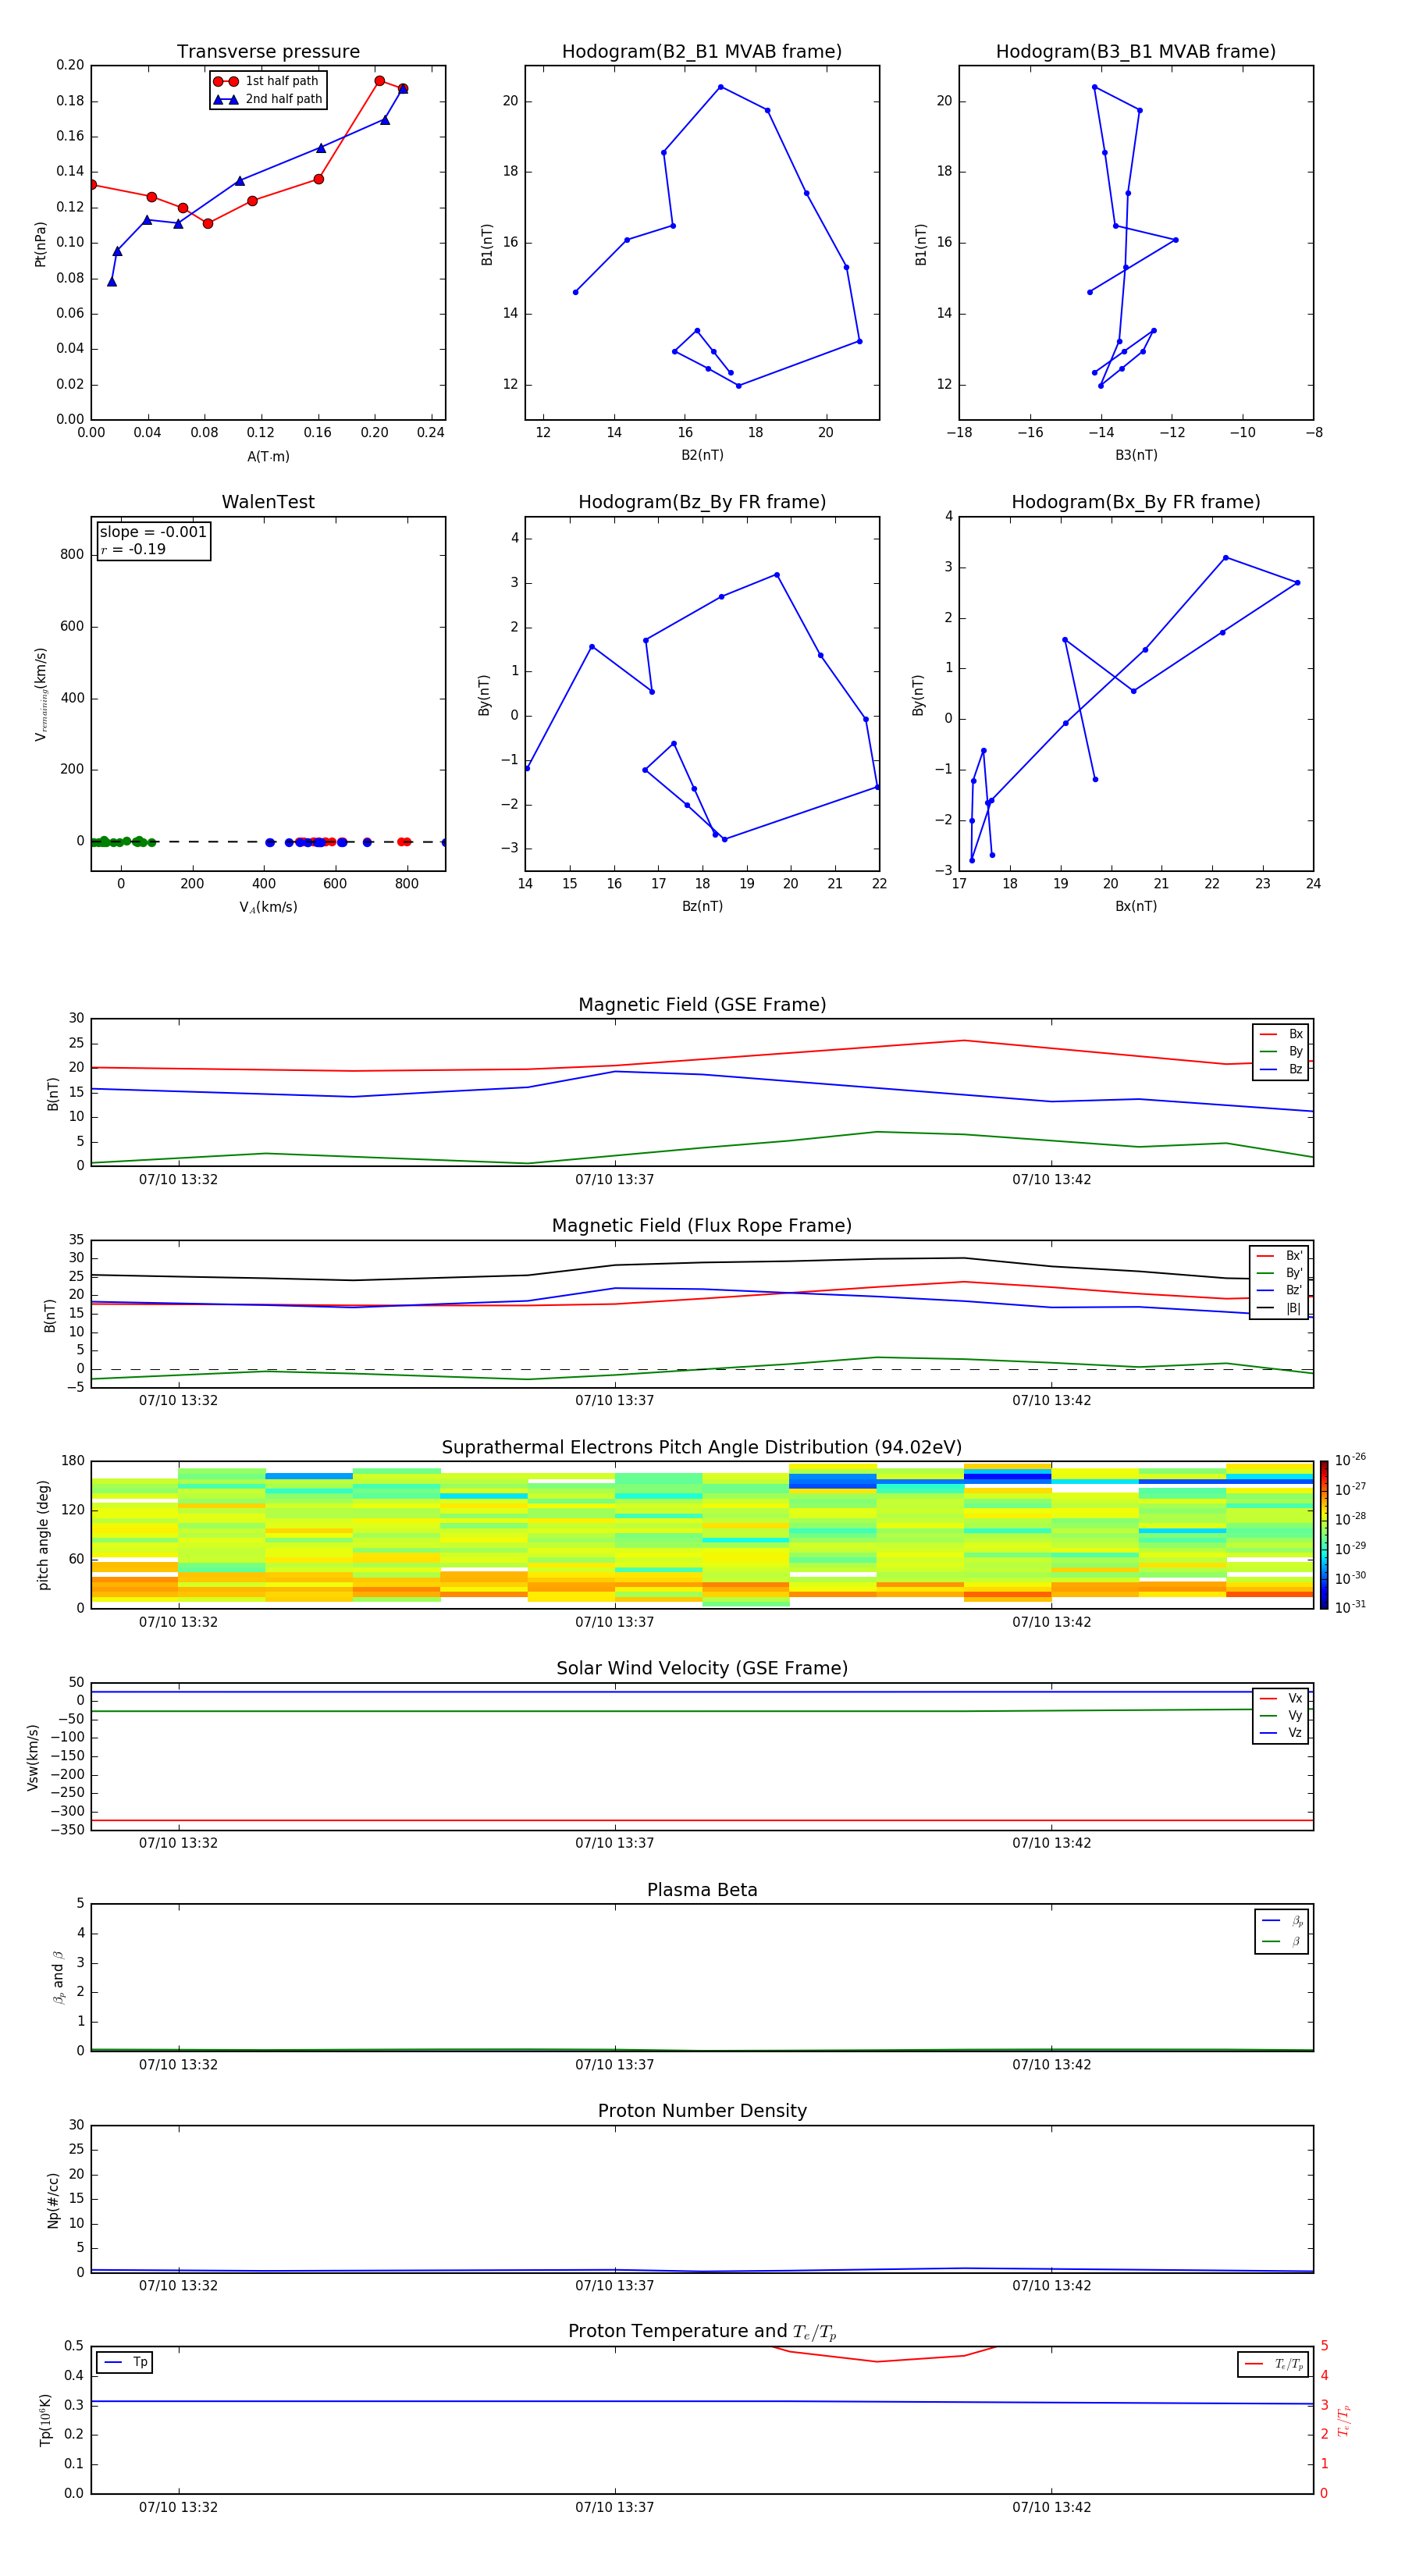1405x2576 pixels.
Task: Click the Bz' legend entry in the flux rope plot
Action: pyautogui.click(x=1279, y=1290)
